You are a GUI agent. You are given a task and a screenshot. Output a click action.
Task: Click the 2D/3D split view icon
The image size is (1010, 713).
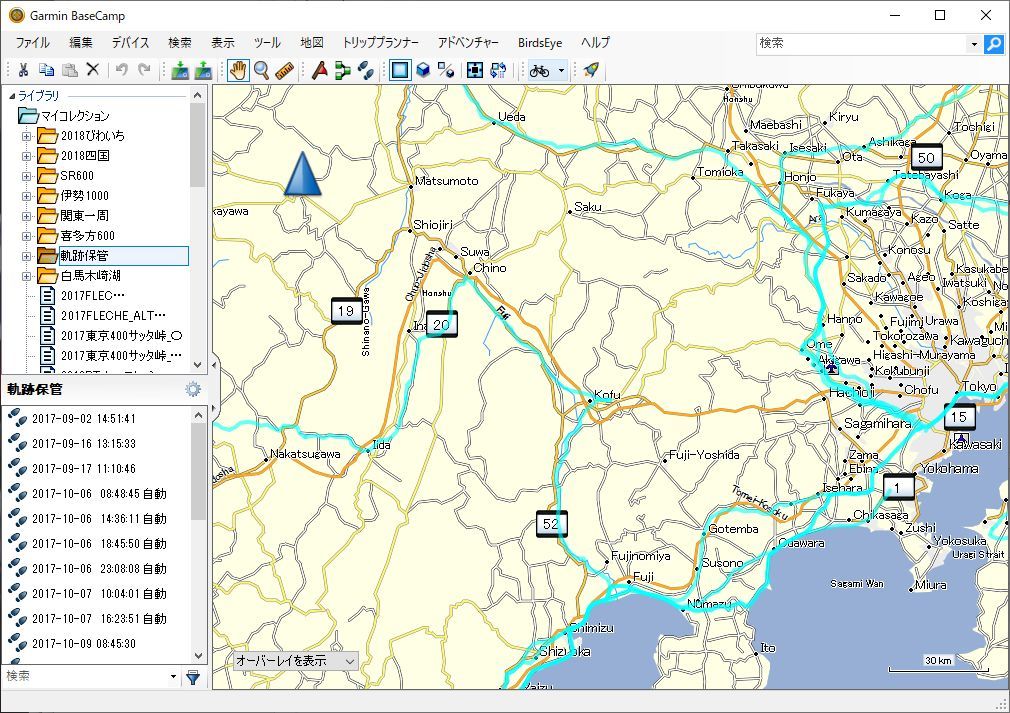[x=446, y=70]
